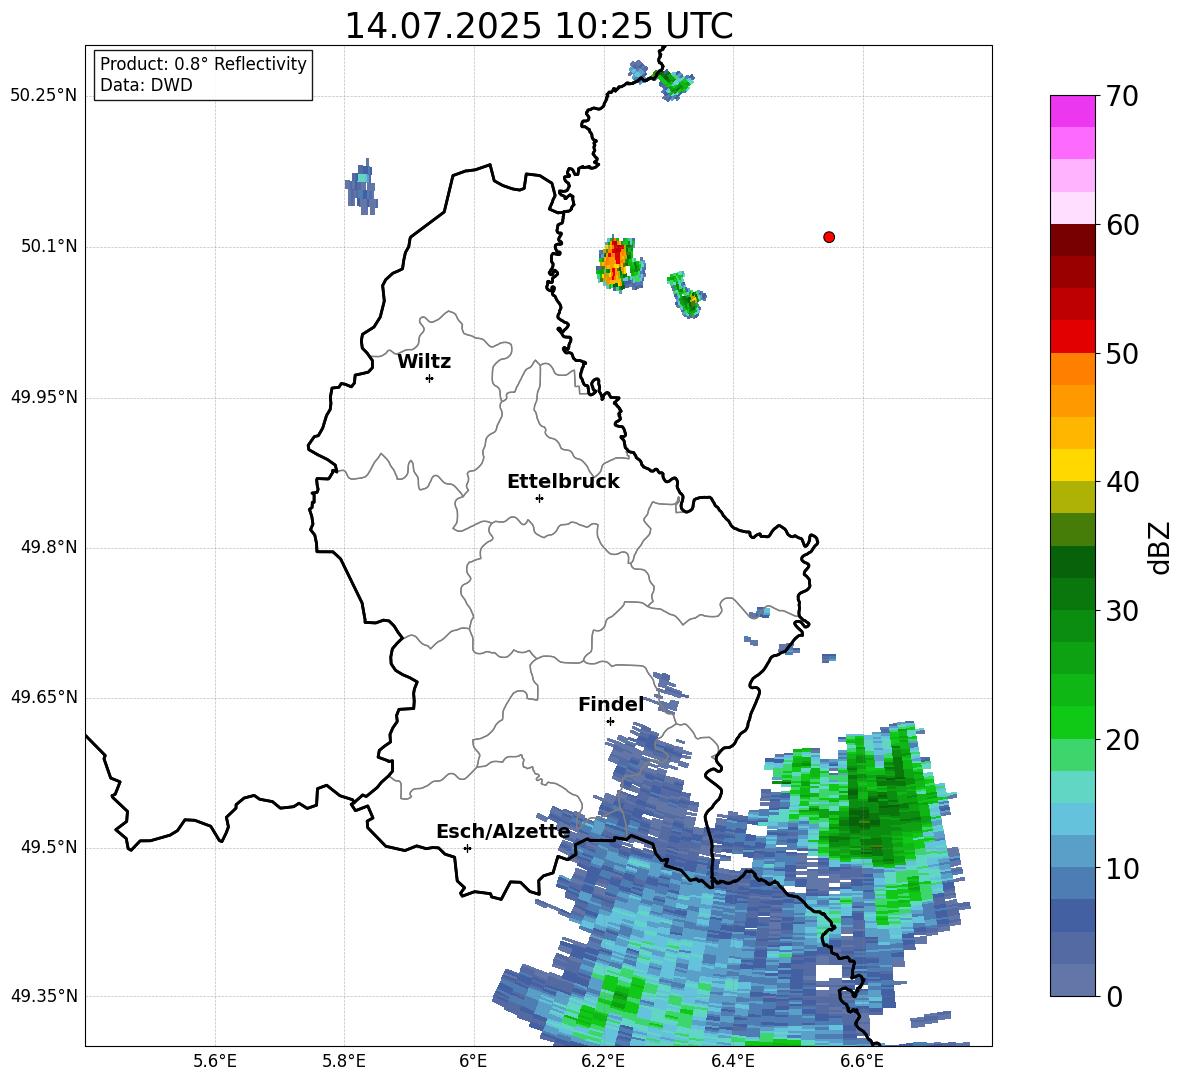Click the 6.4°E longitude label

(732, 1062)
